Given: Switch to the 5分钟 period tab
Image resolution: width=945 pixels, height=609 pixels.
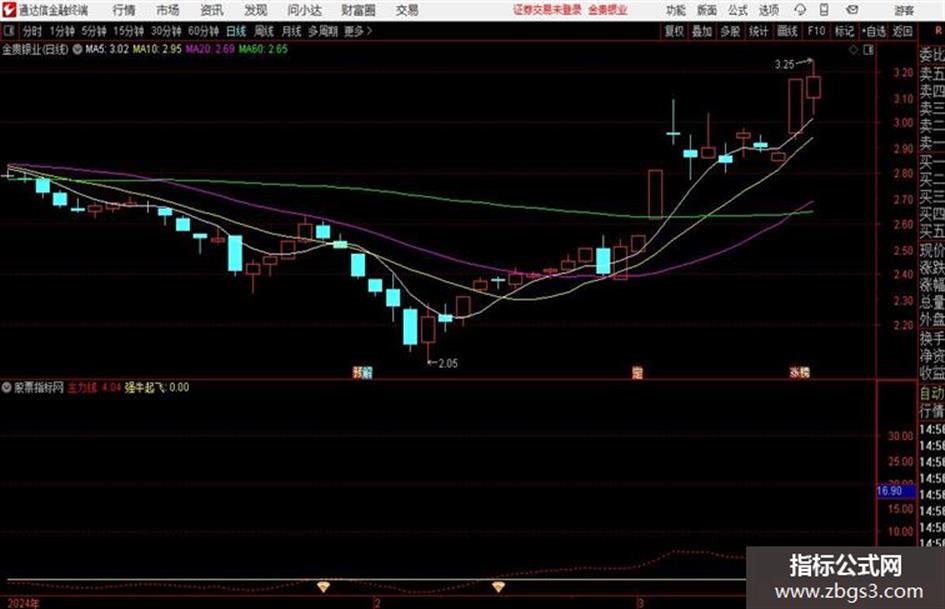Looking at the screenshot, I should pyautogui.click(x=94, y=31).
